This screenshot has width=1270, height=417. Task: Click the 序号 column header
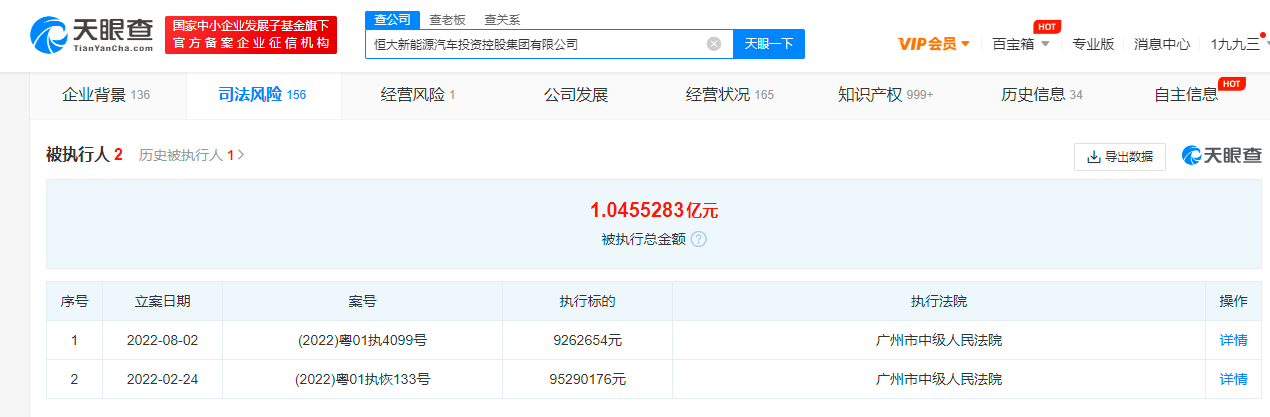[x=74, y=301]
